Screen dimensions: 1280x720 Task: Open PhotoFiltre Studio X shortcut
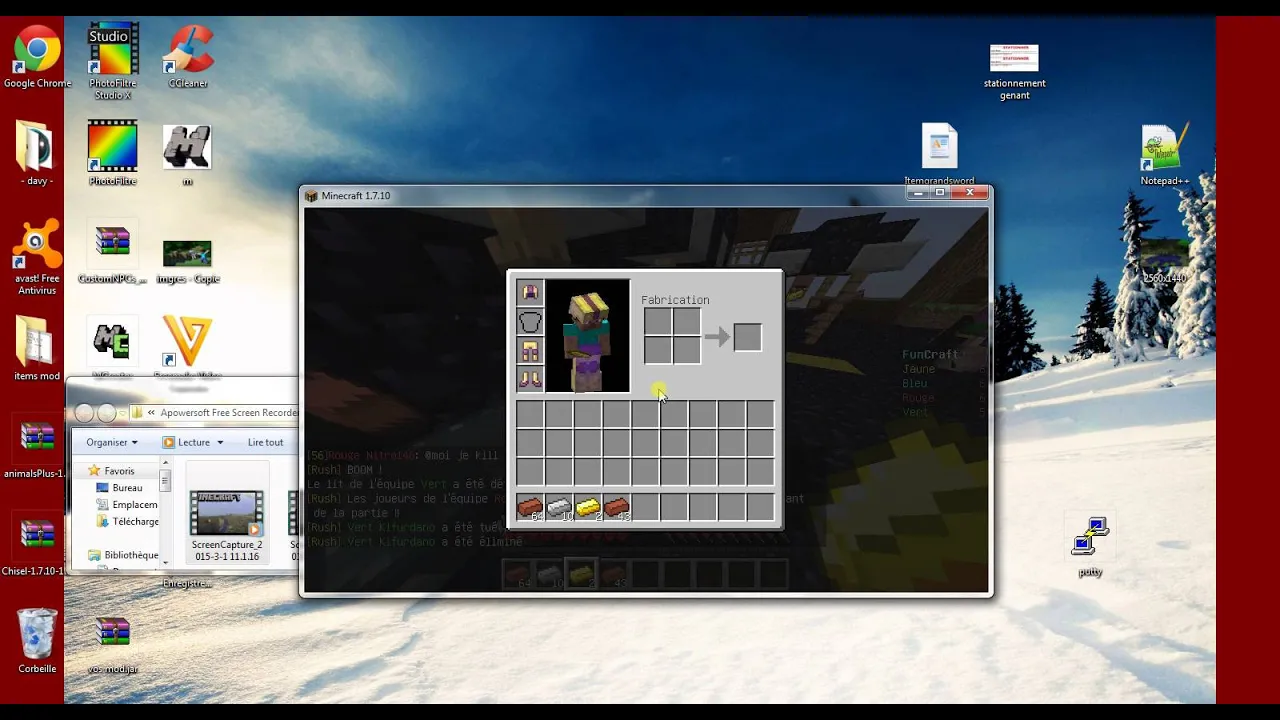(112, 62)
